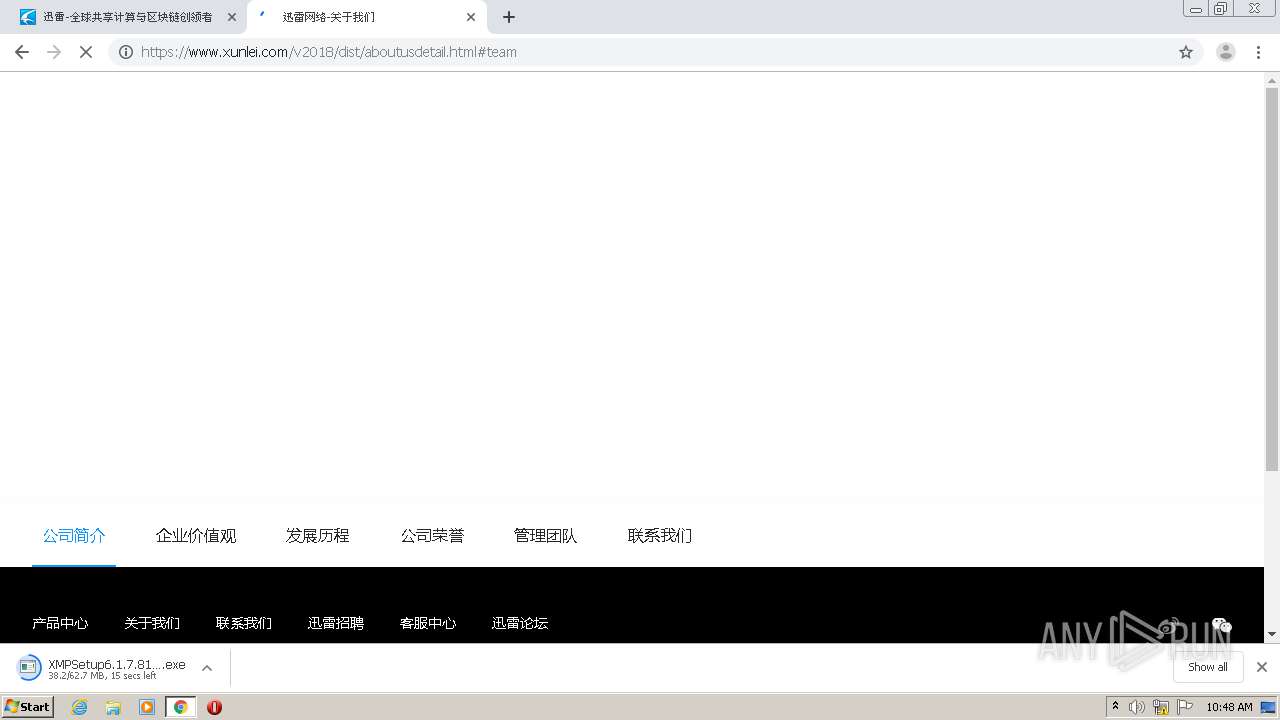Click the WeChat icon in the footer
This screenshot has width=1280, height=720.
[x=1221, y=626]
